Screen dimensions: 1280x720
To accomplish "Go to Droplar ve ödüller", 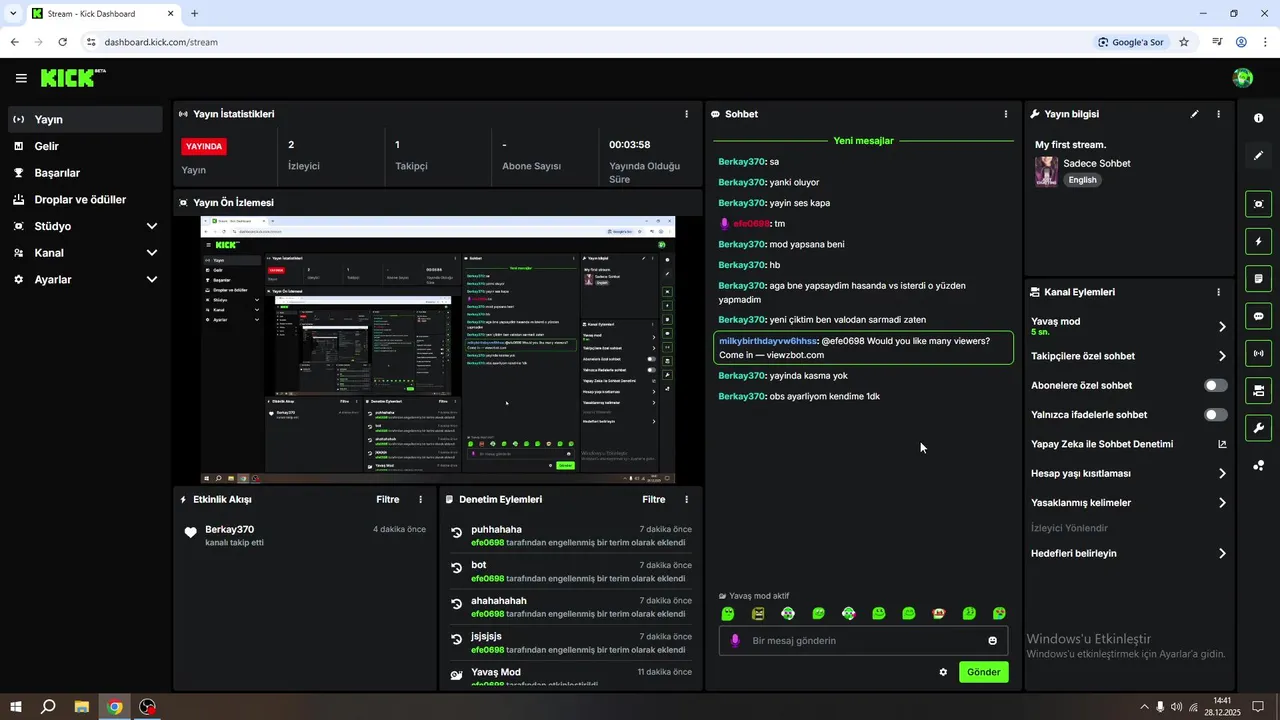I will tap(85, 199).
